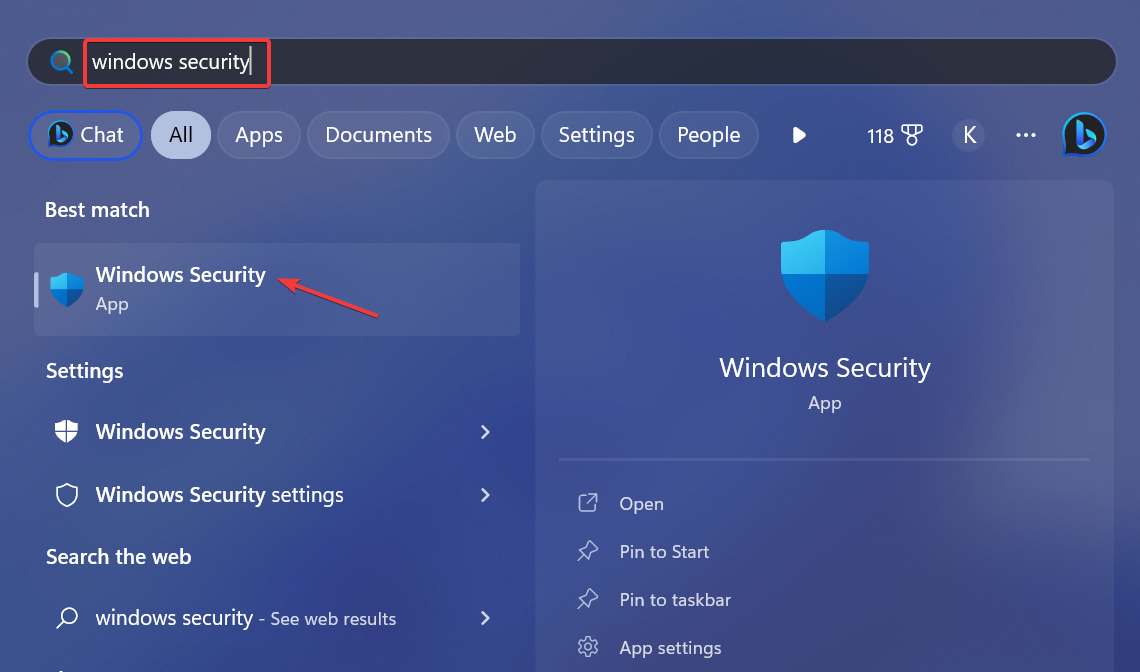Image resolution: width=1140 pixels, height=672 pixels.
Task: Click the pin icon beside Pin to Start
Action: coord(587,551)
